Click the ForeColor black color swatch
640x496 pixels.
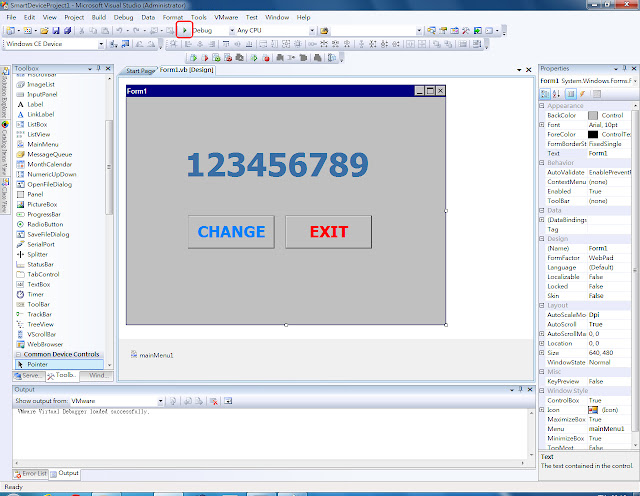593,134
